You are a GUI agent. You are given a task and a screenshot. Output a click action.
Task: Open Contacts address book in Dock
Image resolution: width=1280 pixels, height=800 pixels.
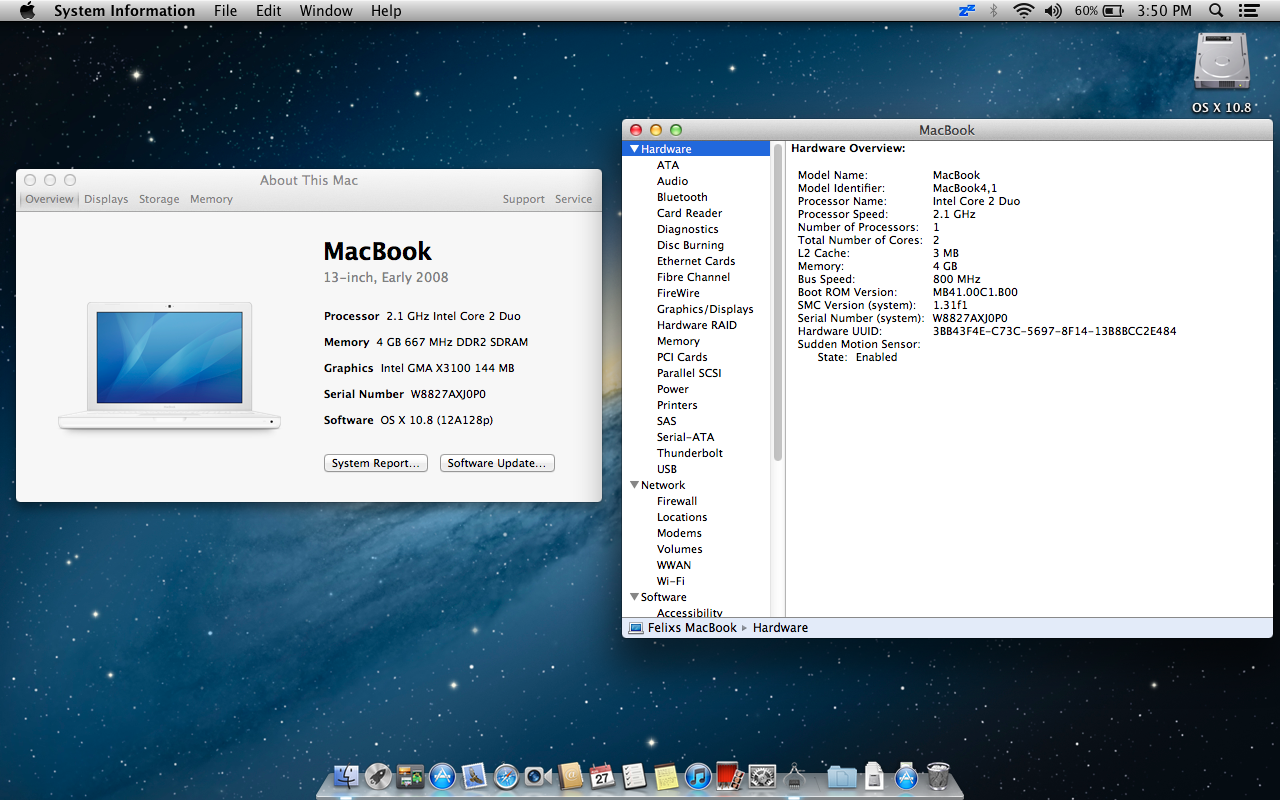(x=570, y=776)
